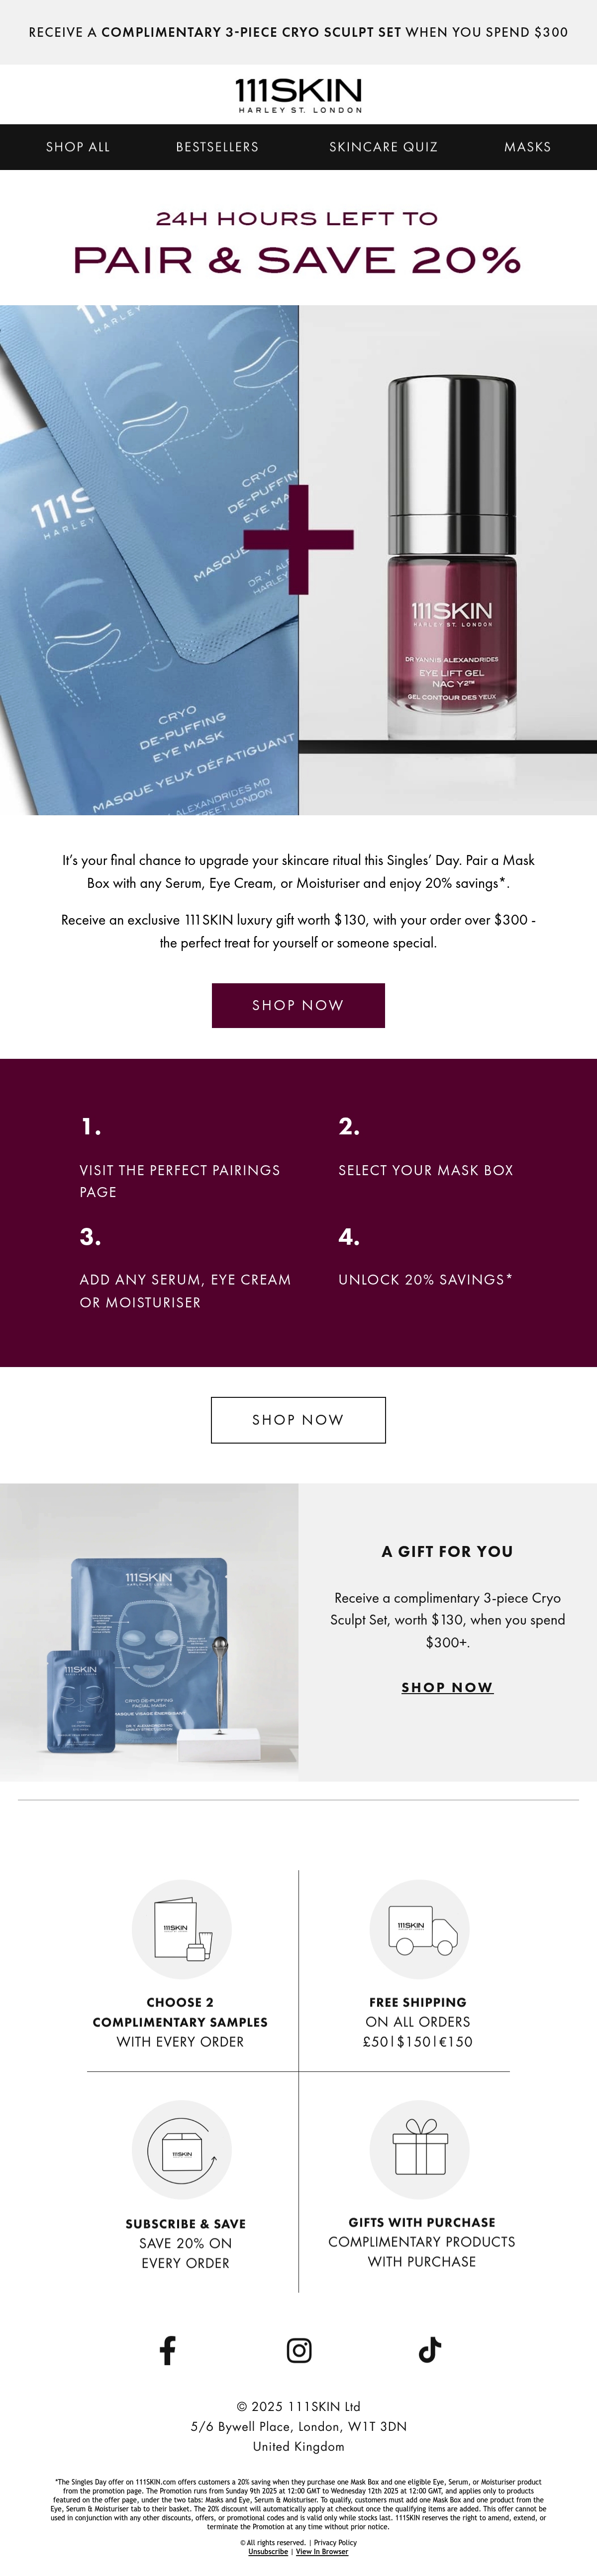Open the Instagram social icon
The height and width of the screenshot is (2576, 597).
click(299, 2350)
